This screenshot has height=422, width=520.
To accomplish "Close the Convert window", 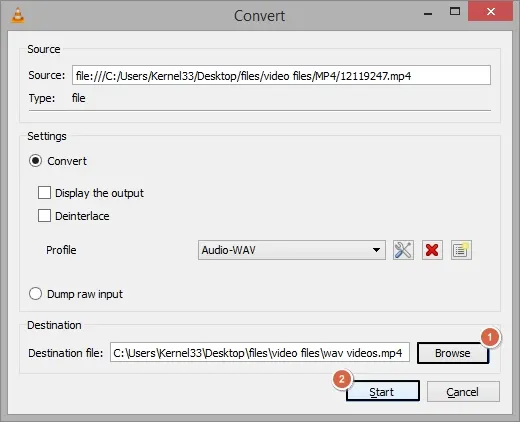I will (490, 12).
